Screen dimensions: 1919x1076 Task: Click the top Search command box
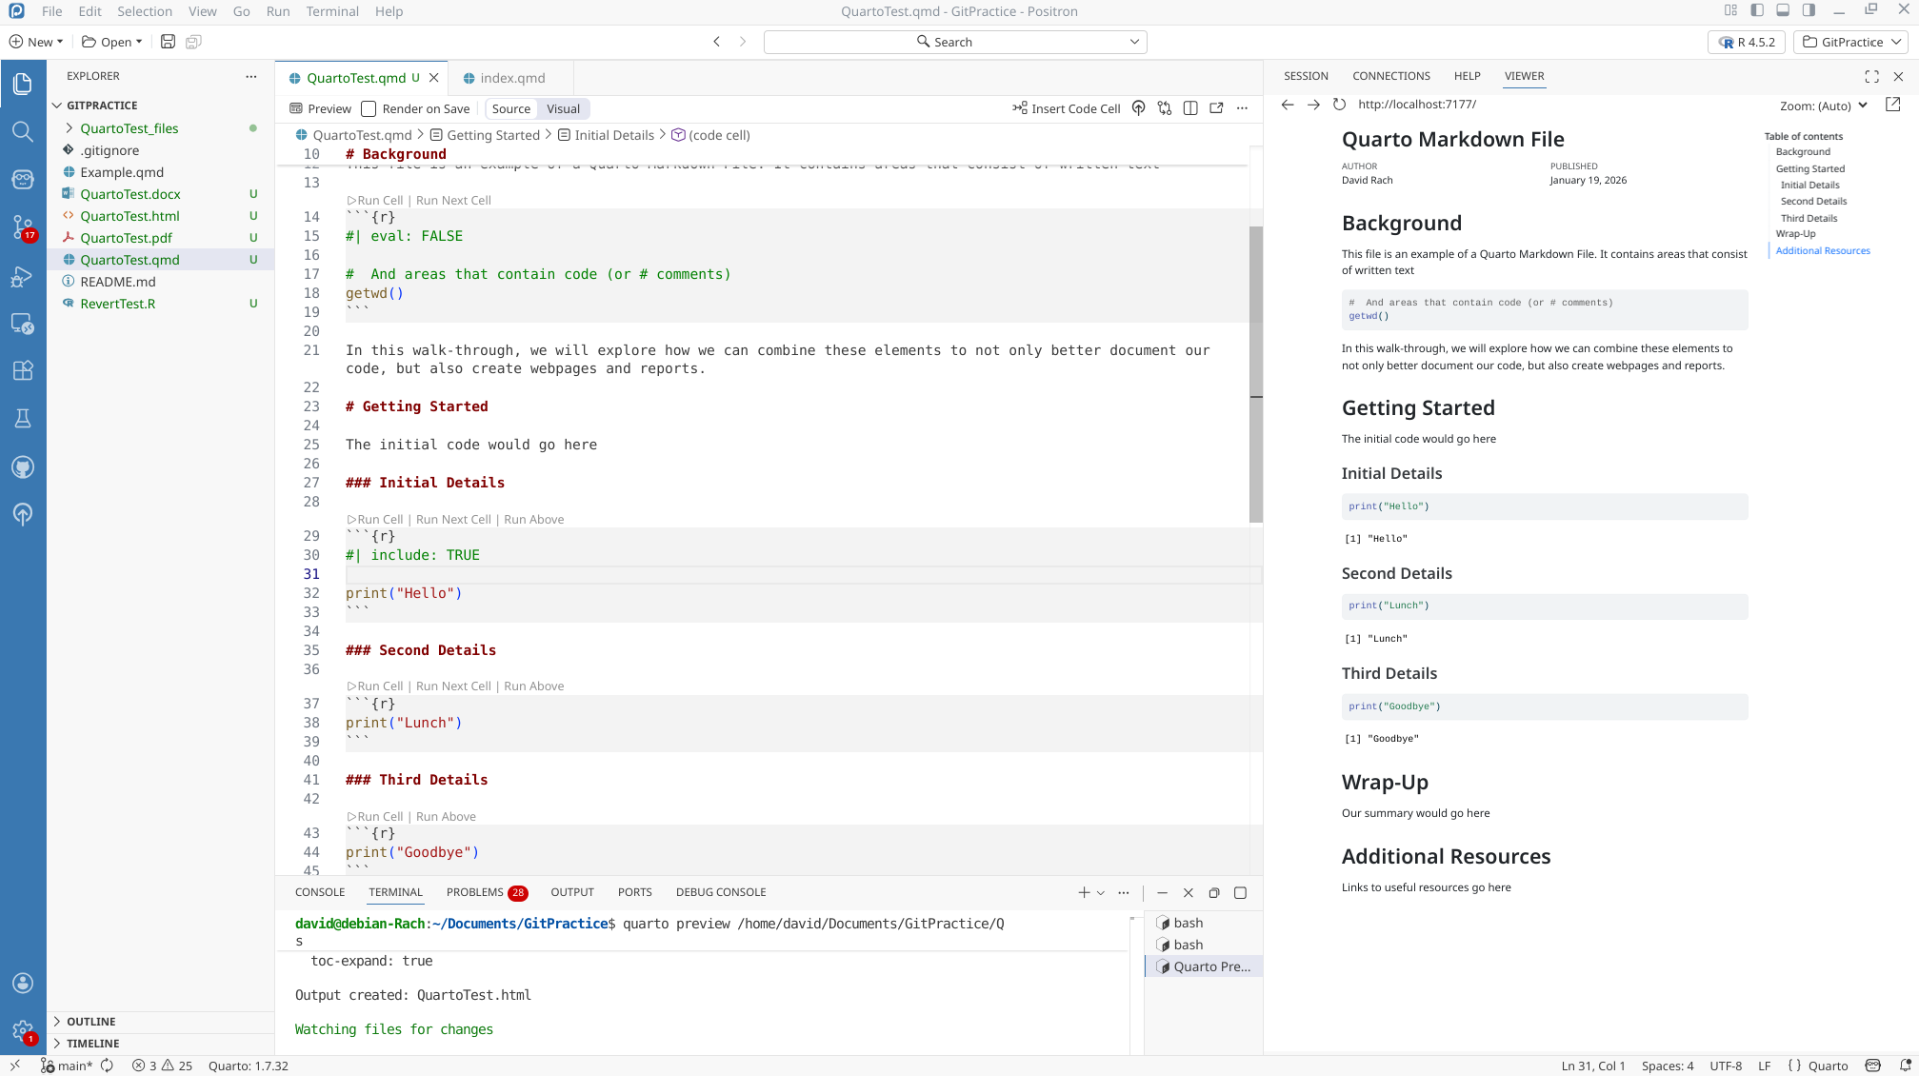pyautogui.click(x=955, y=42)
